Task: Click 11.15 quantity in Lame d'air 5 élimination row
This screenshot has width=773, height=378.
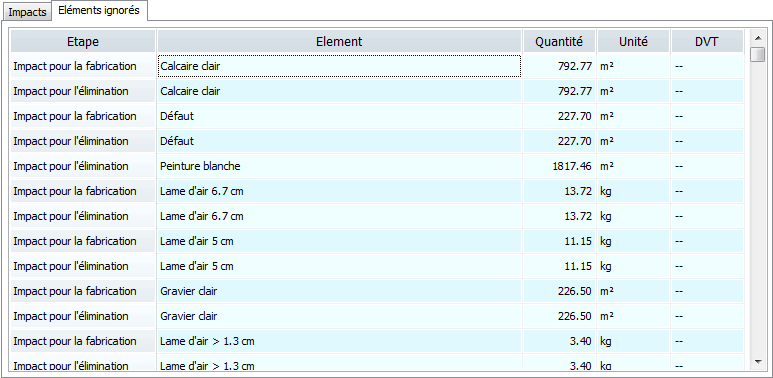Action: point(559,266)
